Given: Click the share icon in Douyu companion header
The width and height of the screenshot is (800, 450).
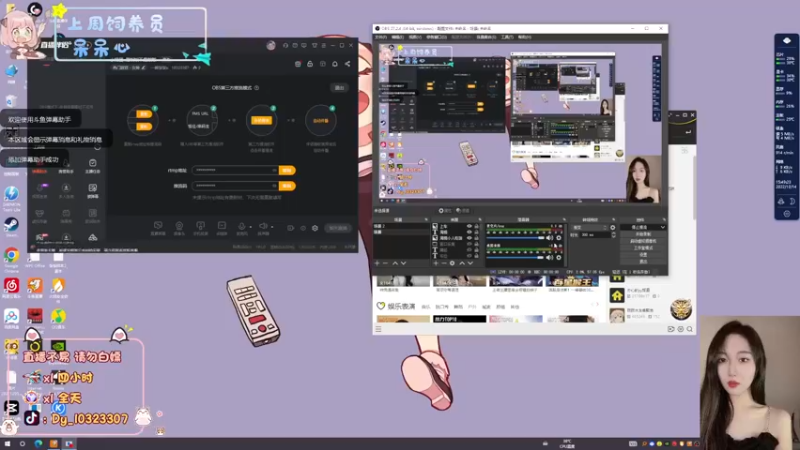Looking at the screenshot, I should tap(347, 64).
